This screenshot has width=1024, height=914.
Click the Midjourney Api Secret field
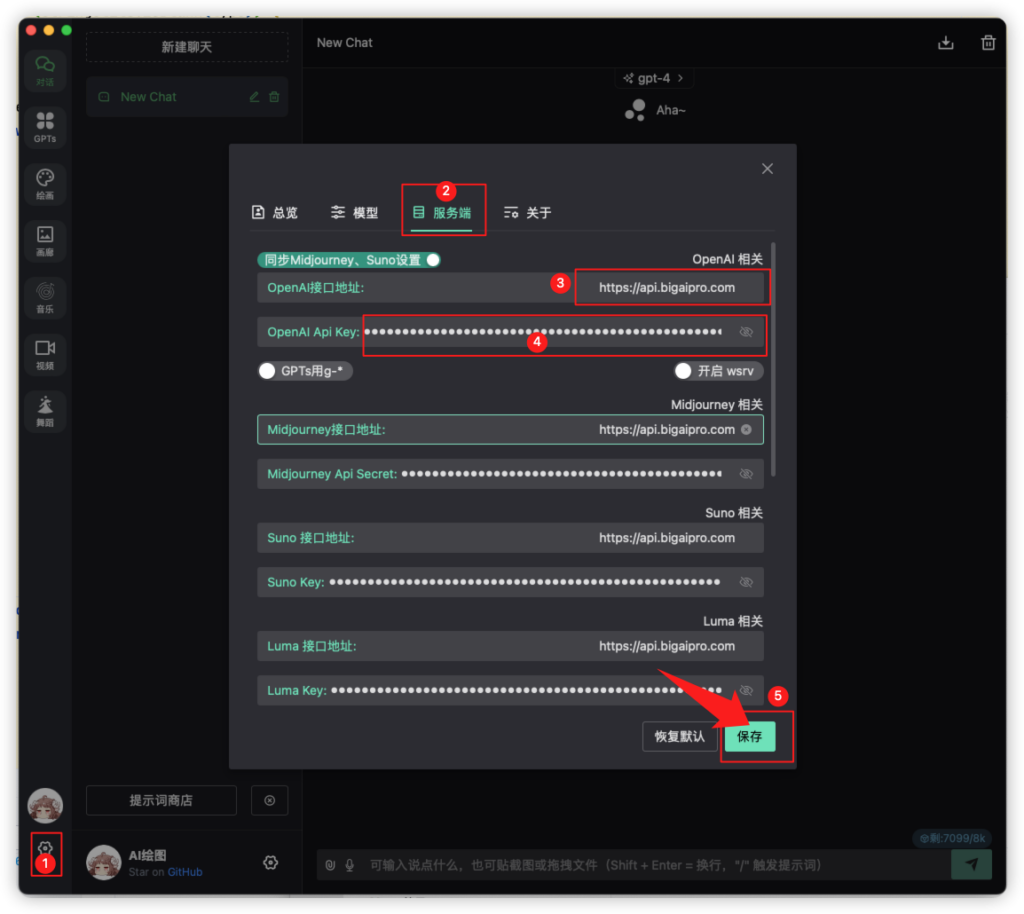[x=510, y=474]
